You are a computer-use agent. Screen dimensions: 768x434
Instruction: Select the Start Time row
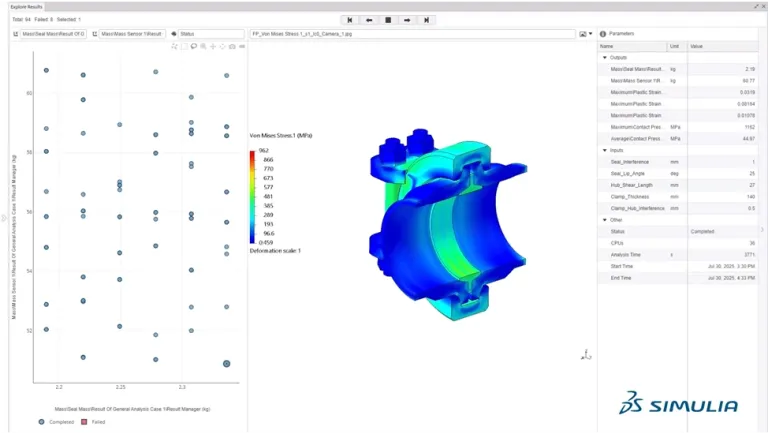(x=678, y=266)
